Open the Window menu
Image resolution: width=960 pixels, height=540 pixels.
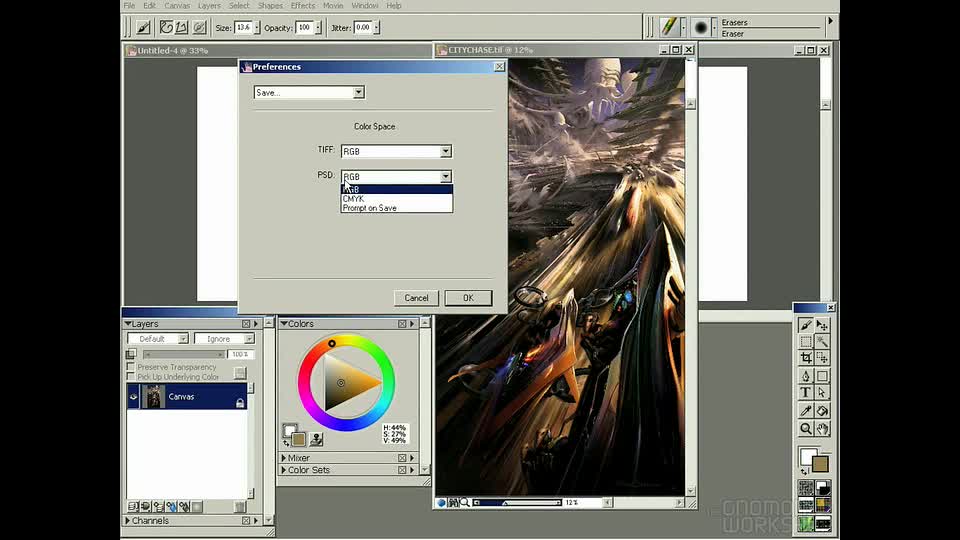(364, 6)
